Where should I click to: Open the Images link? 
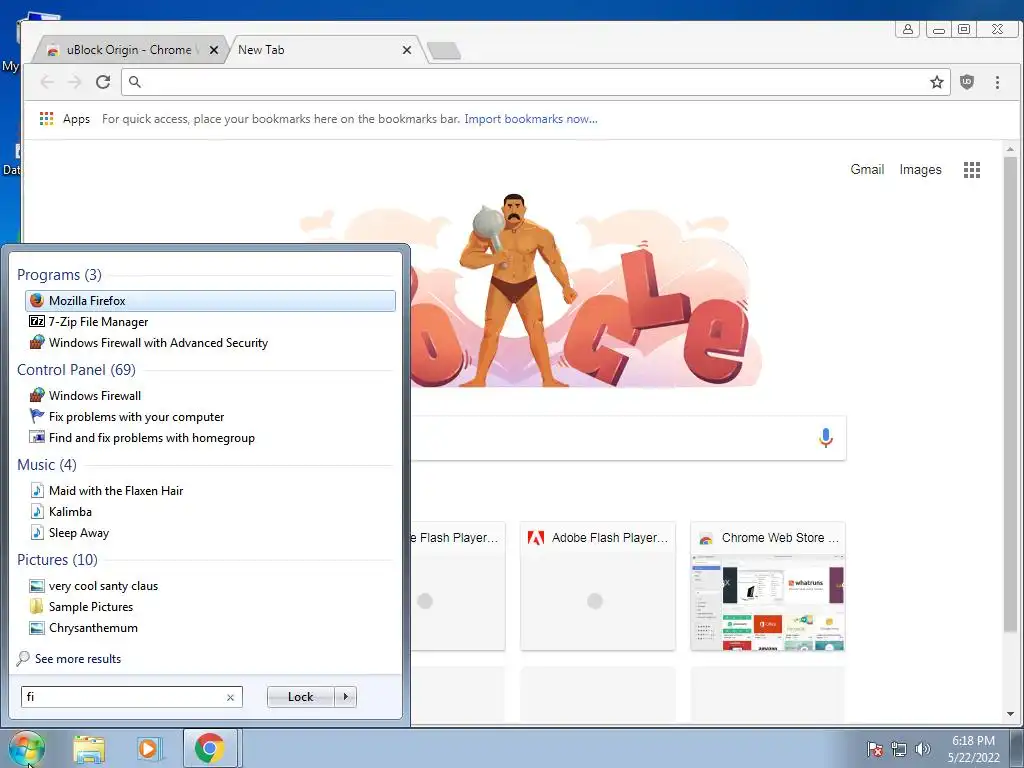920,170
